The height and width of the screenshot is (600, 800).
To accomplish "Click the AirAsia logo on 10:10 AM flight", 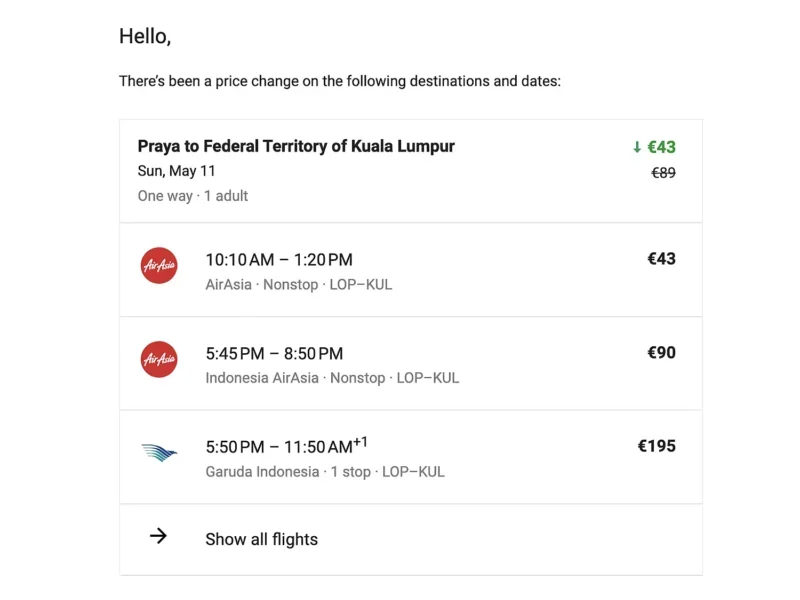I will click(x=159, y=265).
